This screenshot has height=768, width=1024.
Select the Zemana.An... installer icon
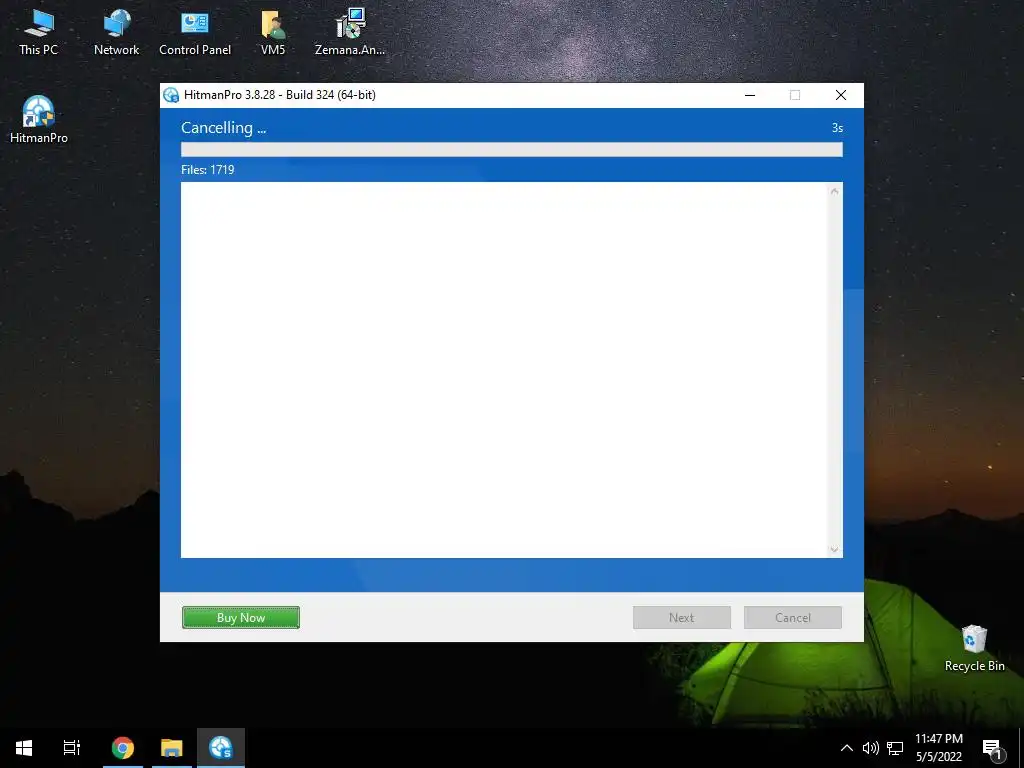tap(350, 32)
